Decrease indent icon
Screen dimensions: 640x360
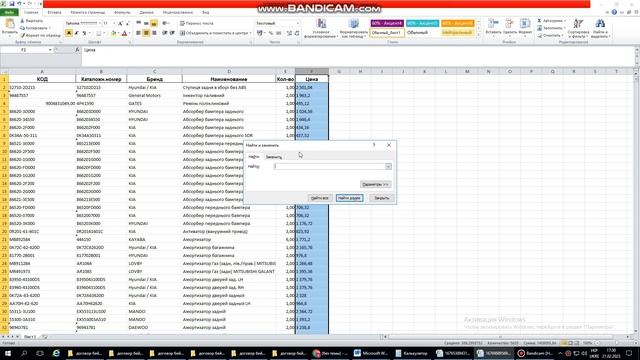pyautogui.click(x=164, y=33)
